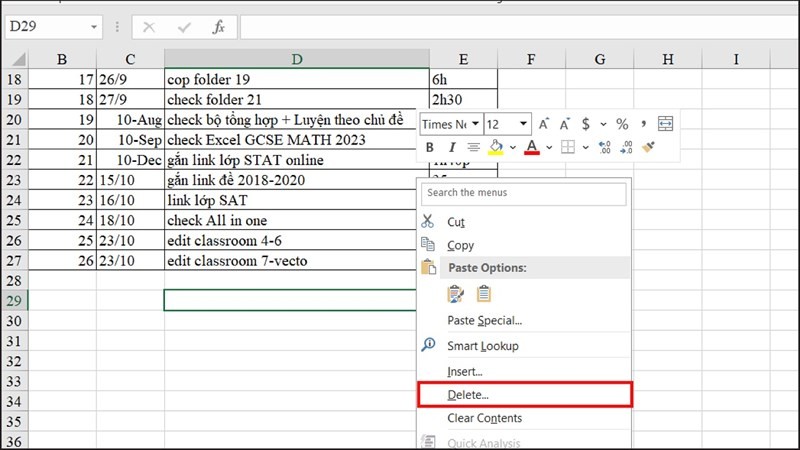
Task: Select Clear Contents in context menu
Action: [523, 418]
